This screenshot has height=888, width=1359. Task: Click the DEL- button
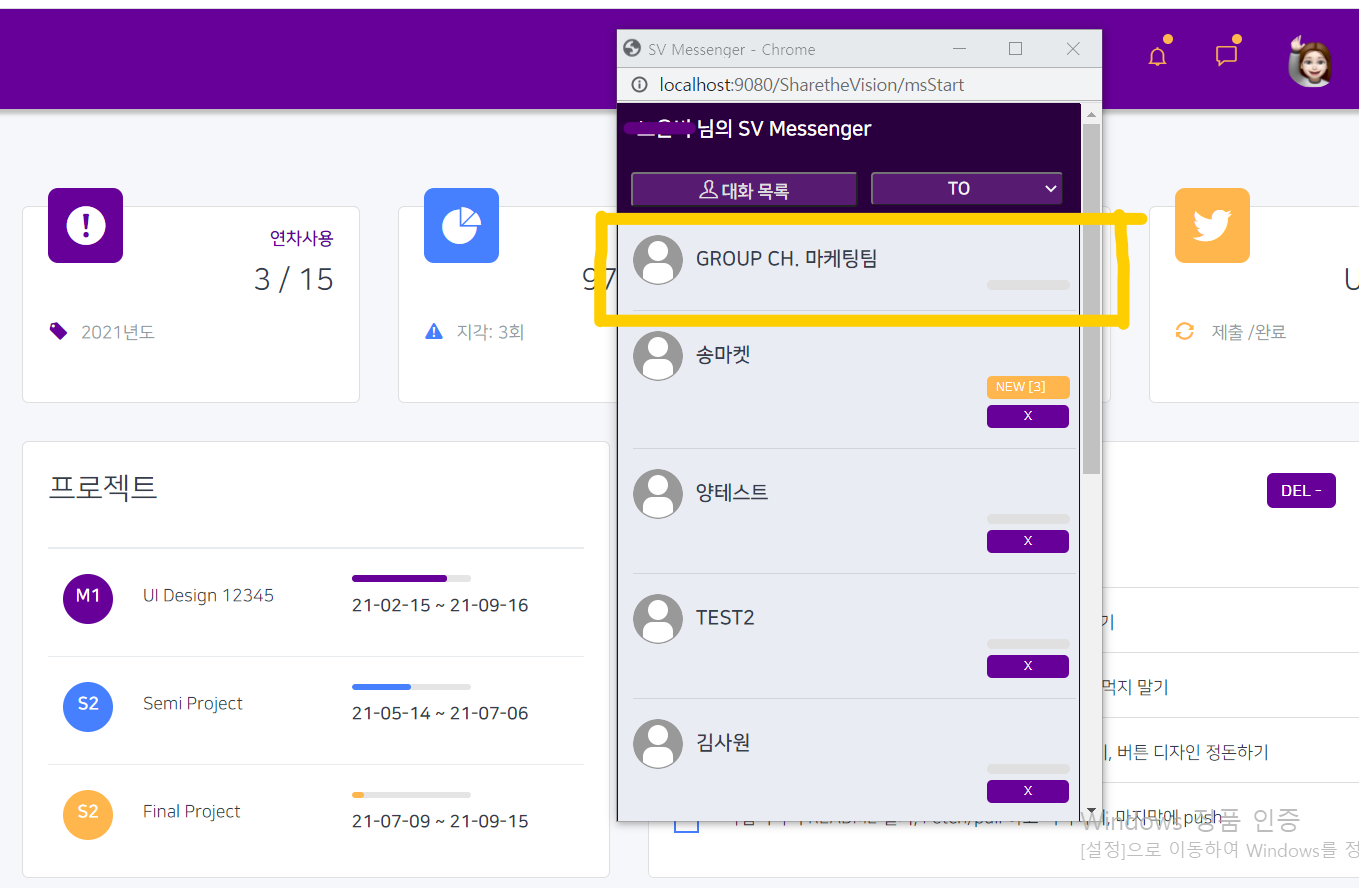click(1301, 490)
